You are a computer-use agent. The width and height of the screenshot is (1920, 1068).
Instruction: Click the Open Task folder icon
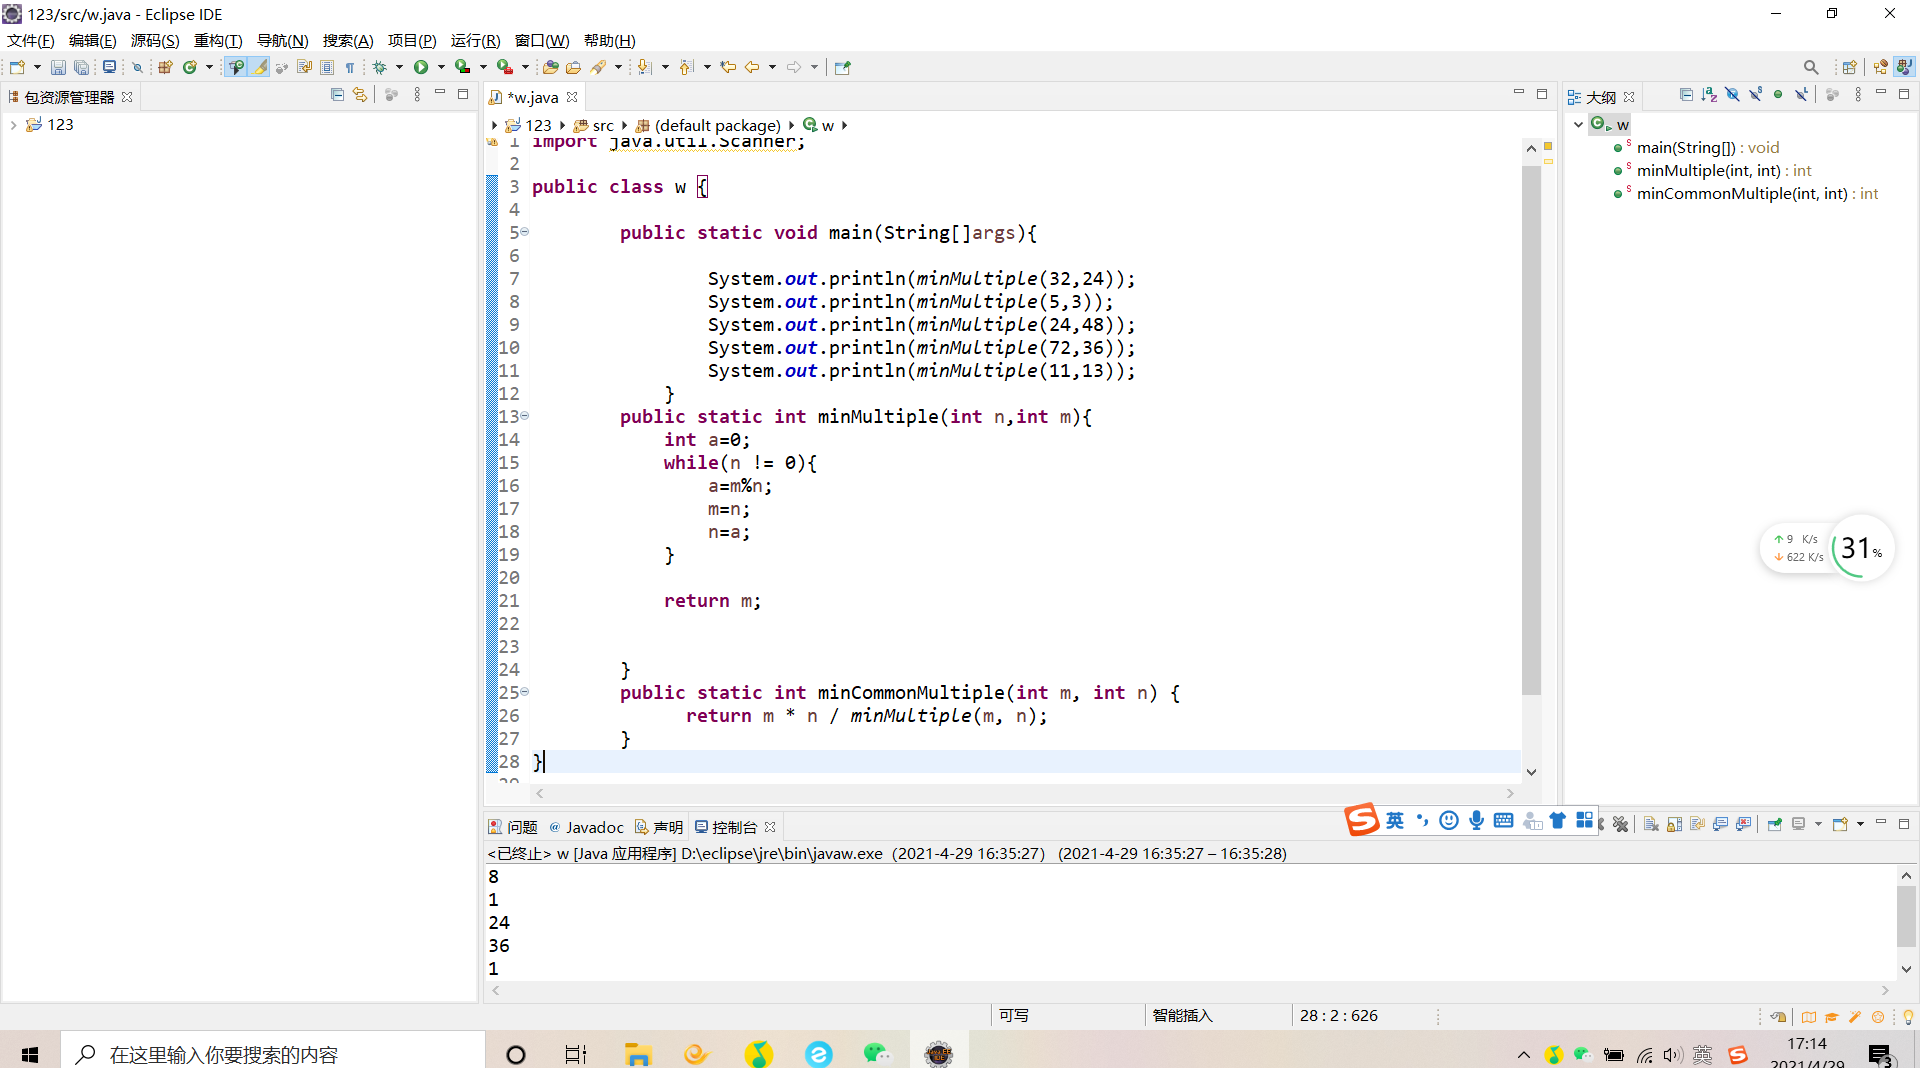(573, 67)
